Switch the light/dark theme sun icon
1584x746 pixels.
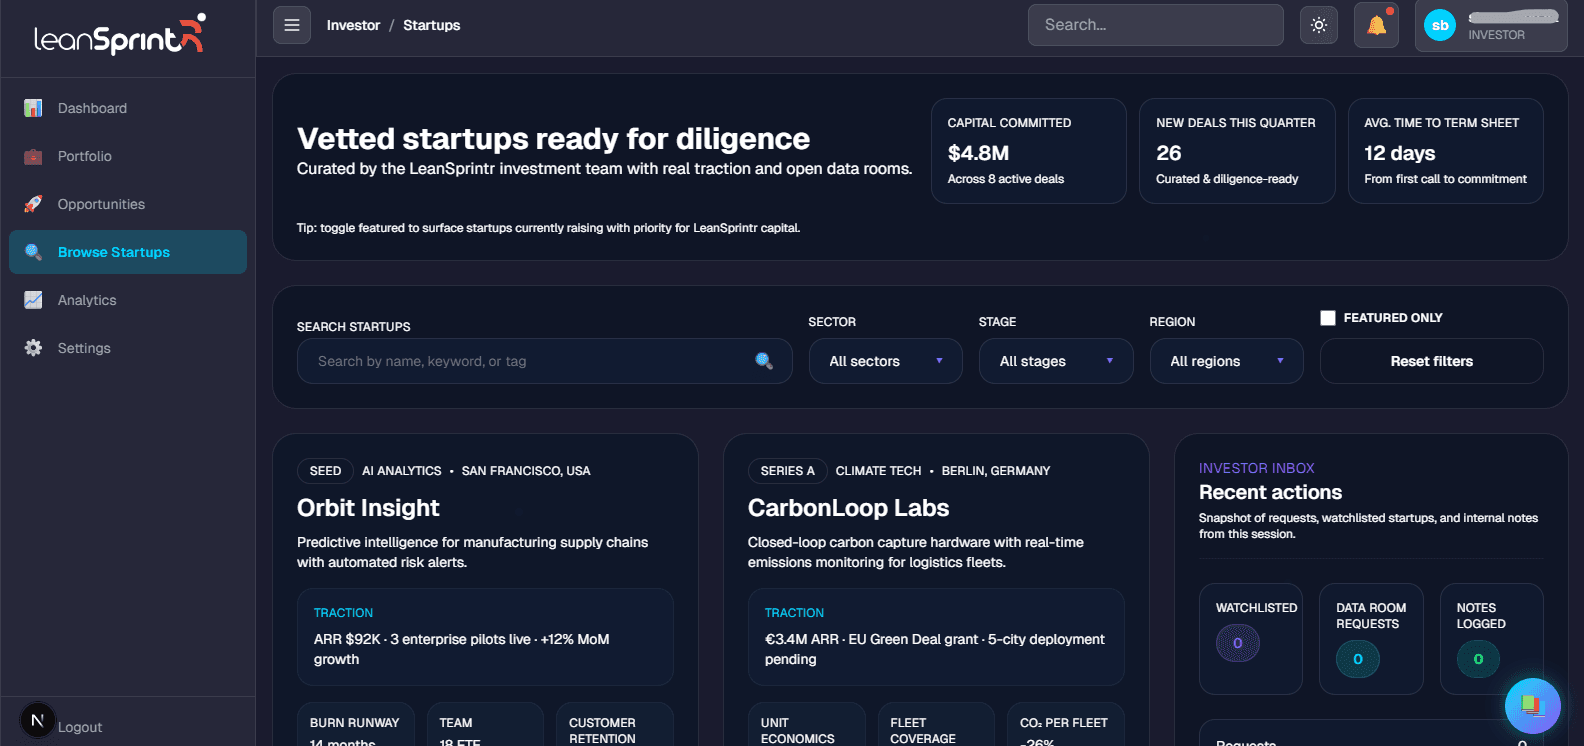coord(1319,25)
